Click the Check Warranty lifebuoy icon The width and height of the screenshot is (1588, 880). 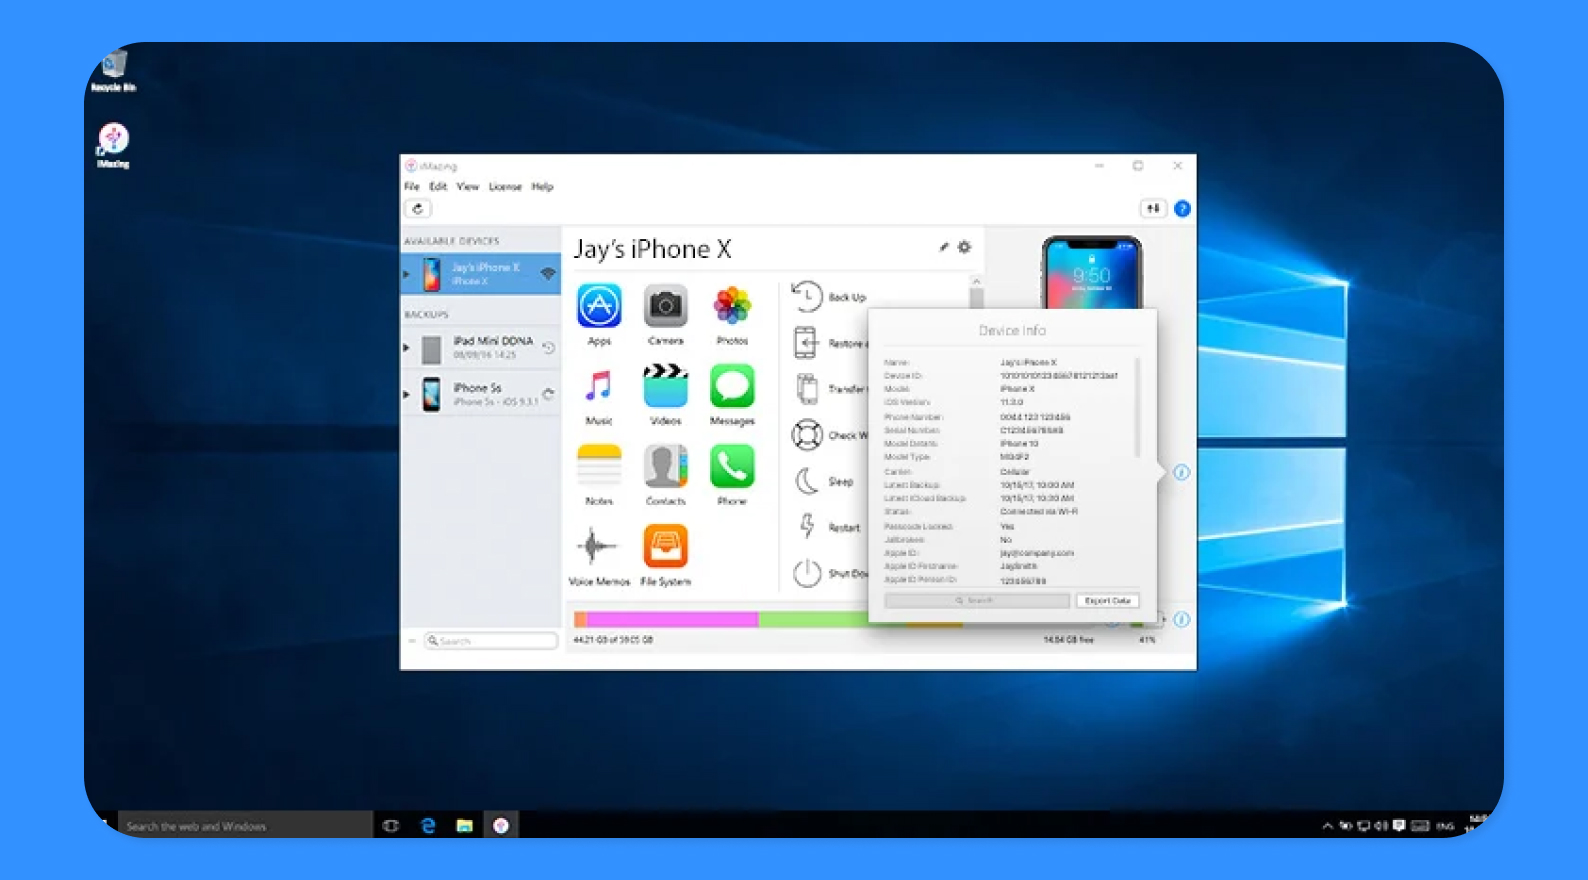(807, 435)
